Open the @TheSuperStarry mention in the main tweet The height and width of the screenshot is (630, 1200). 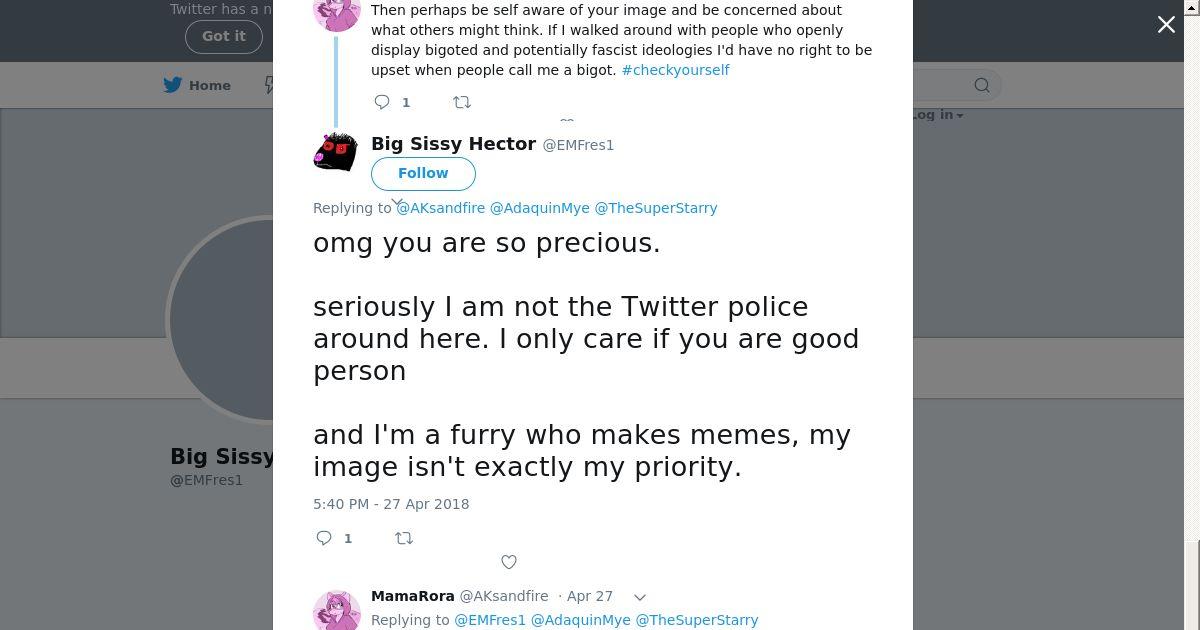(656, 208)
